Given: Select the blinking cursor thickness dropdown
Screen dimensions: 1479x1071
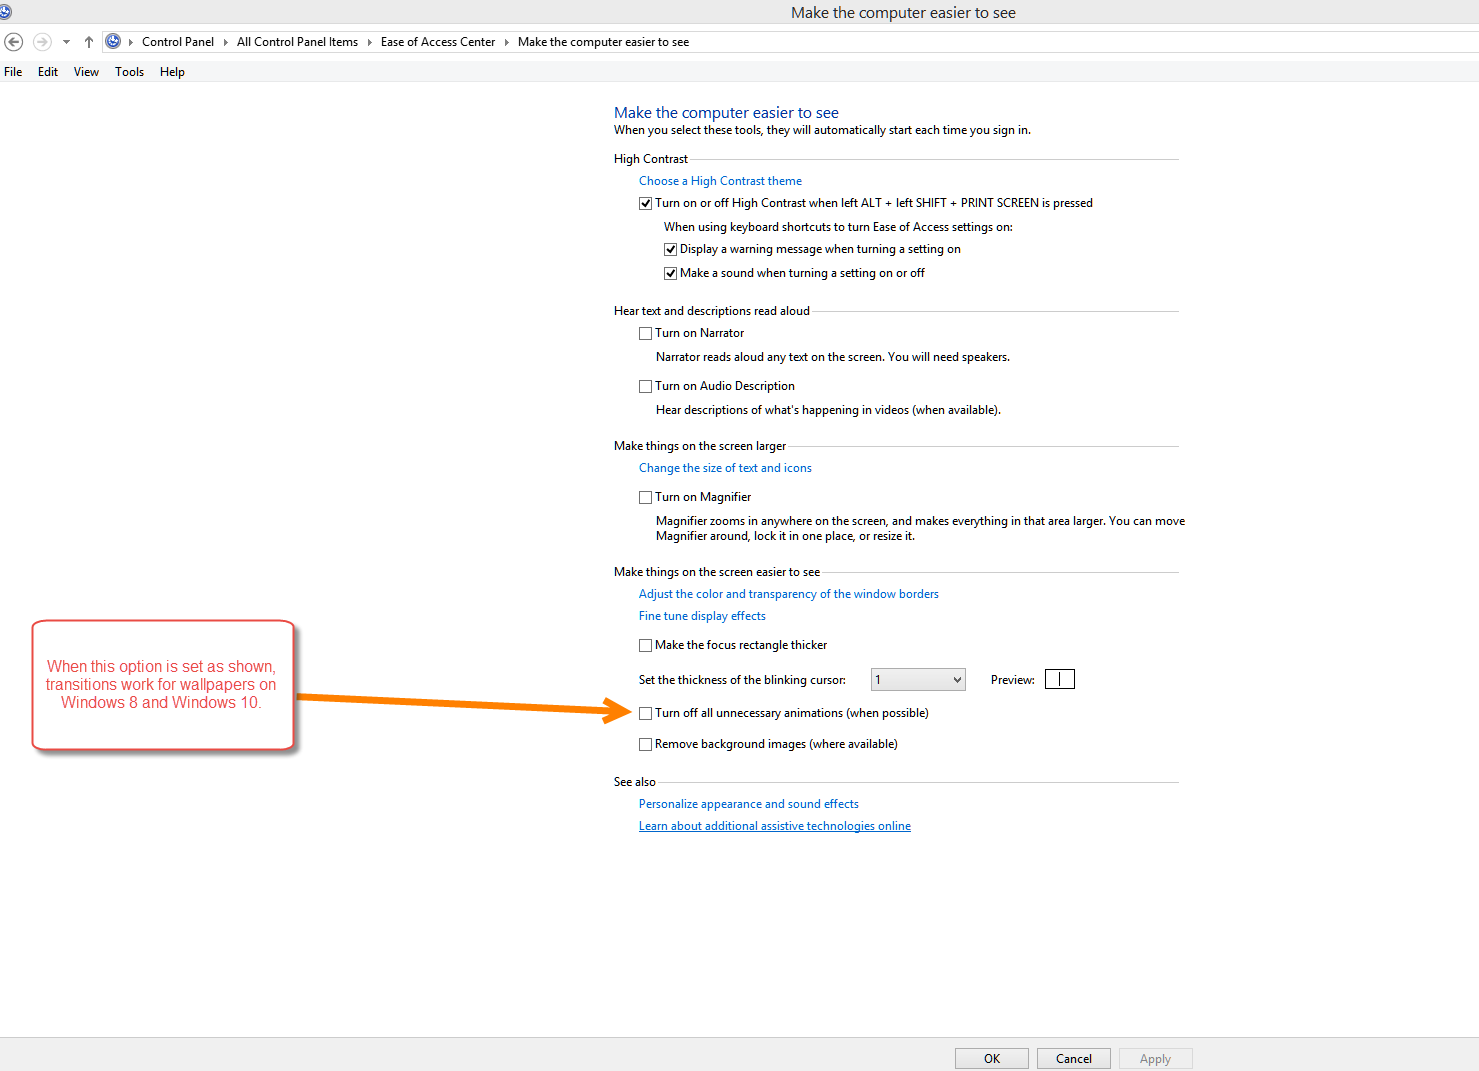Looking at the screenshot, I should tap(917, 680).
